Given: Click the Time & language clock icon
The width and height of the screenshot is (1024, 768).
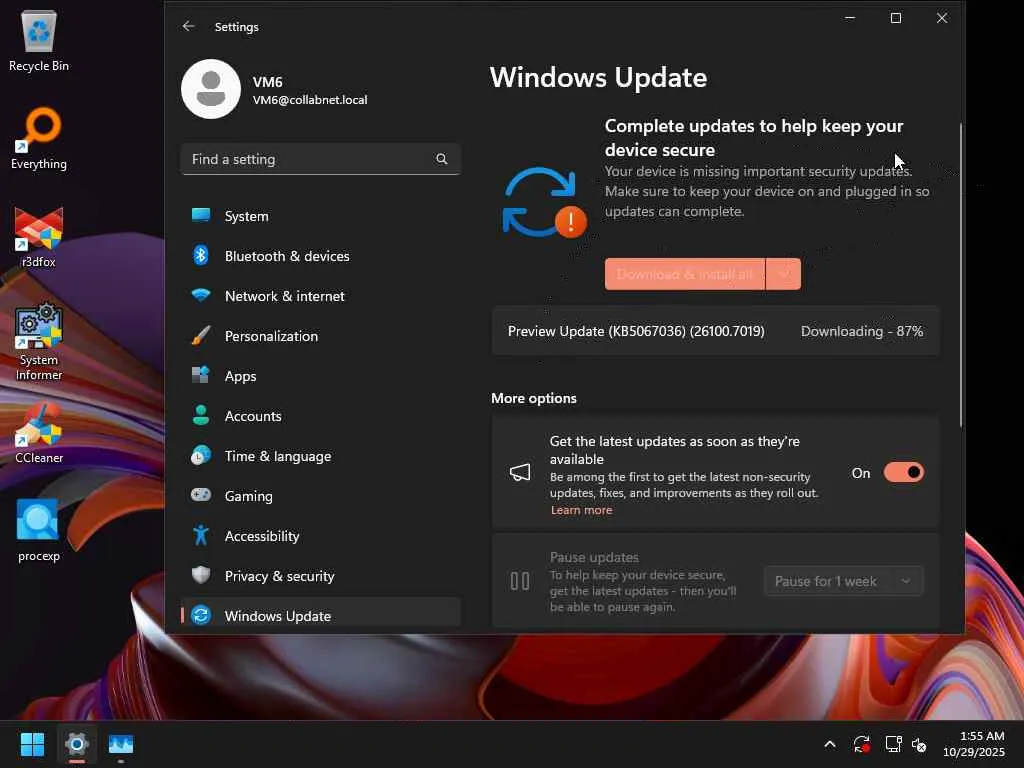Looking at the screenshot, I should click(x=200, y=456).
